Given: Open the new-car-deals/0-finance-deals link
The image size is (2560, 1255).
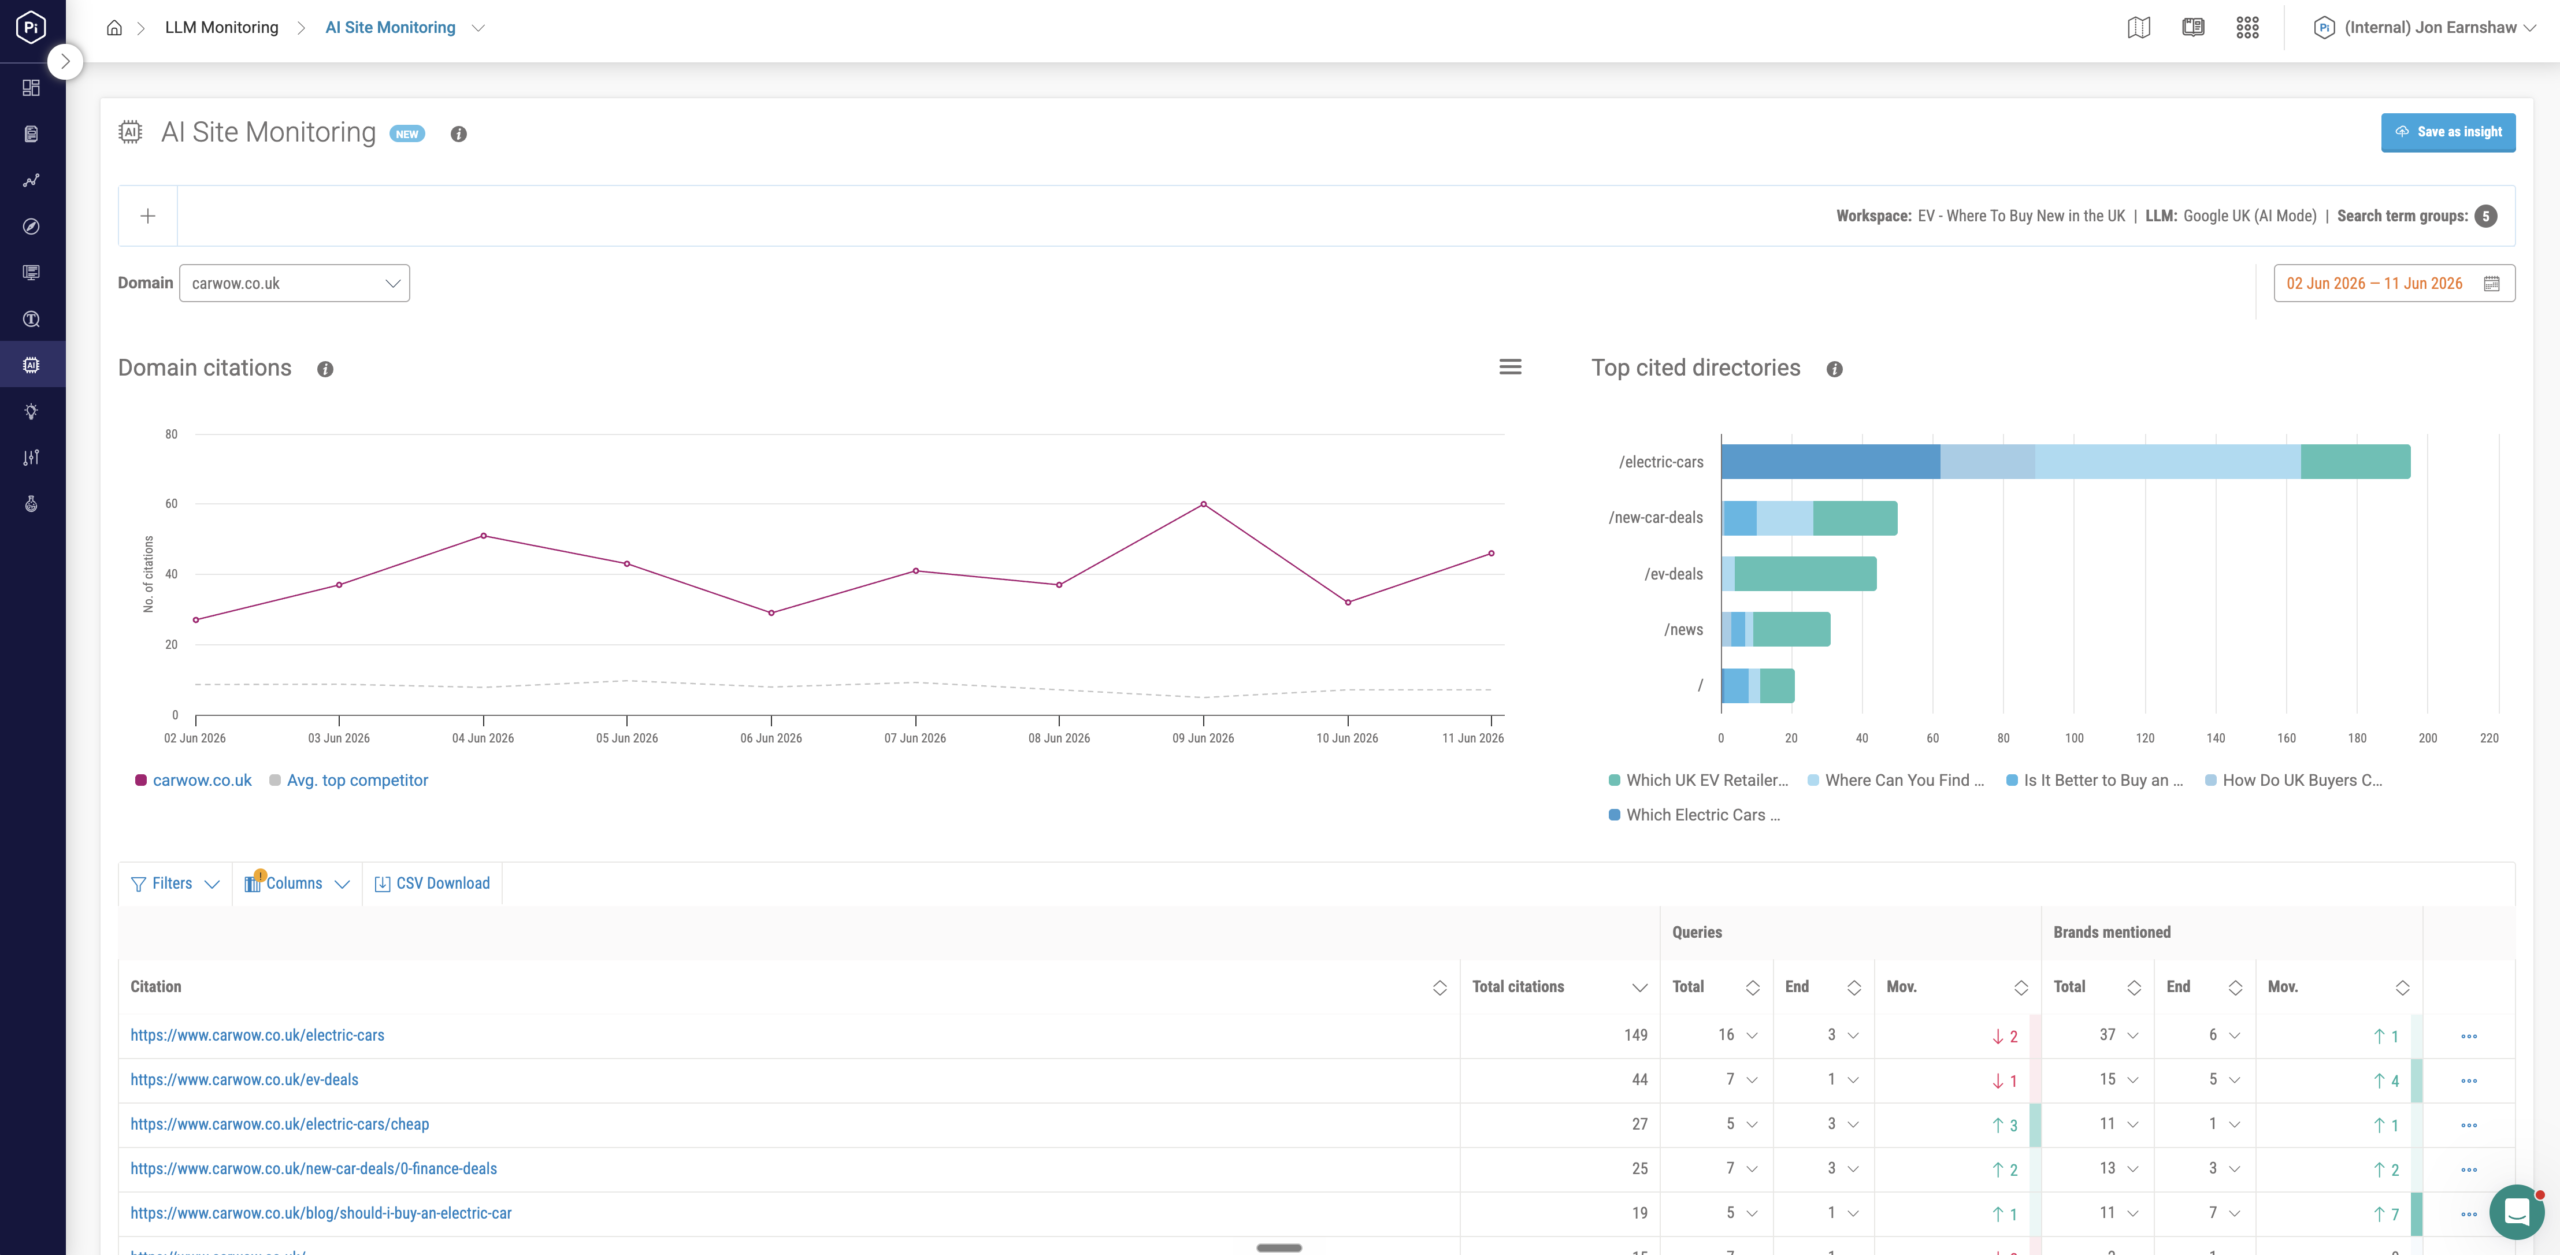Looking at the screenshot, I should [x=314, y=1169].
